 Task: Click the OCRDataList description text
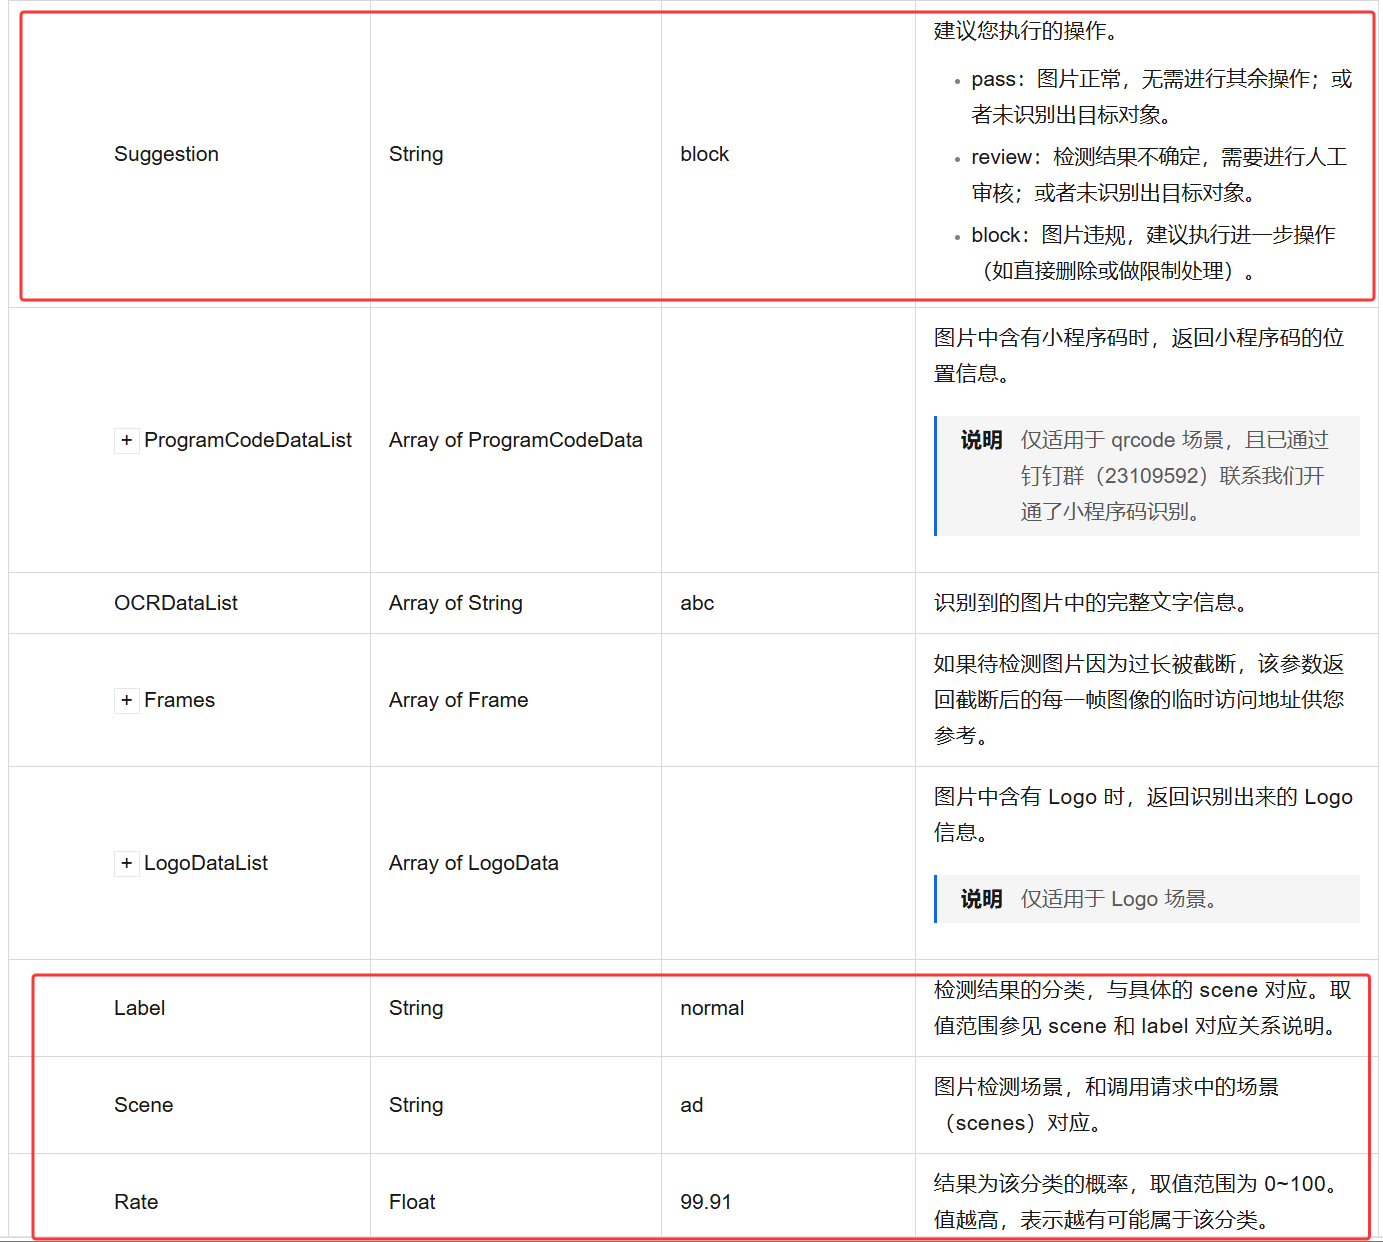(1091, 603)
